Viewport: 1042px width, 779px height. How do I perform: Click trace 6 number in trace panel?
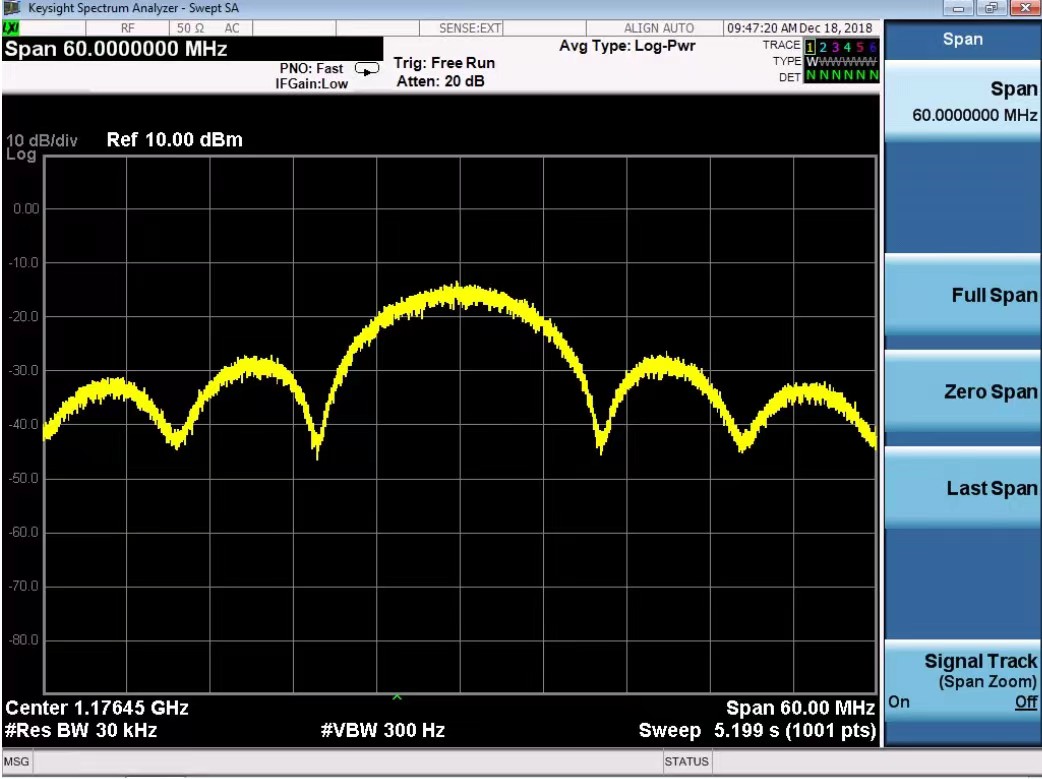coord(875,46)
